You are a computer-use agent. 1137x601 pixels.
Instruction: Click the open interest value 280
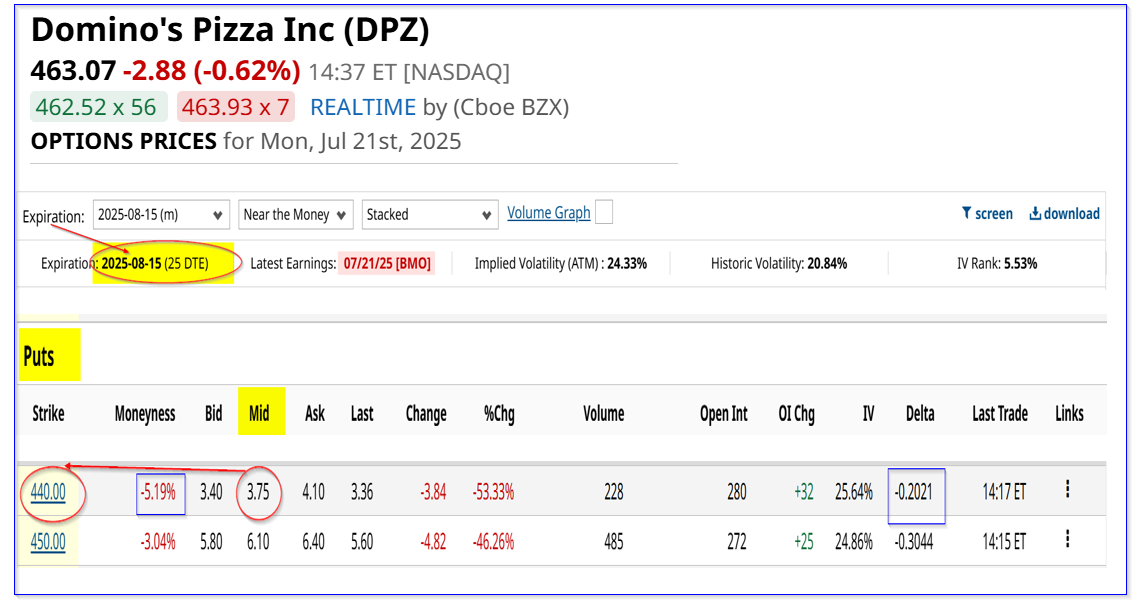pos(737,492)
